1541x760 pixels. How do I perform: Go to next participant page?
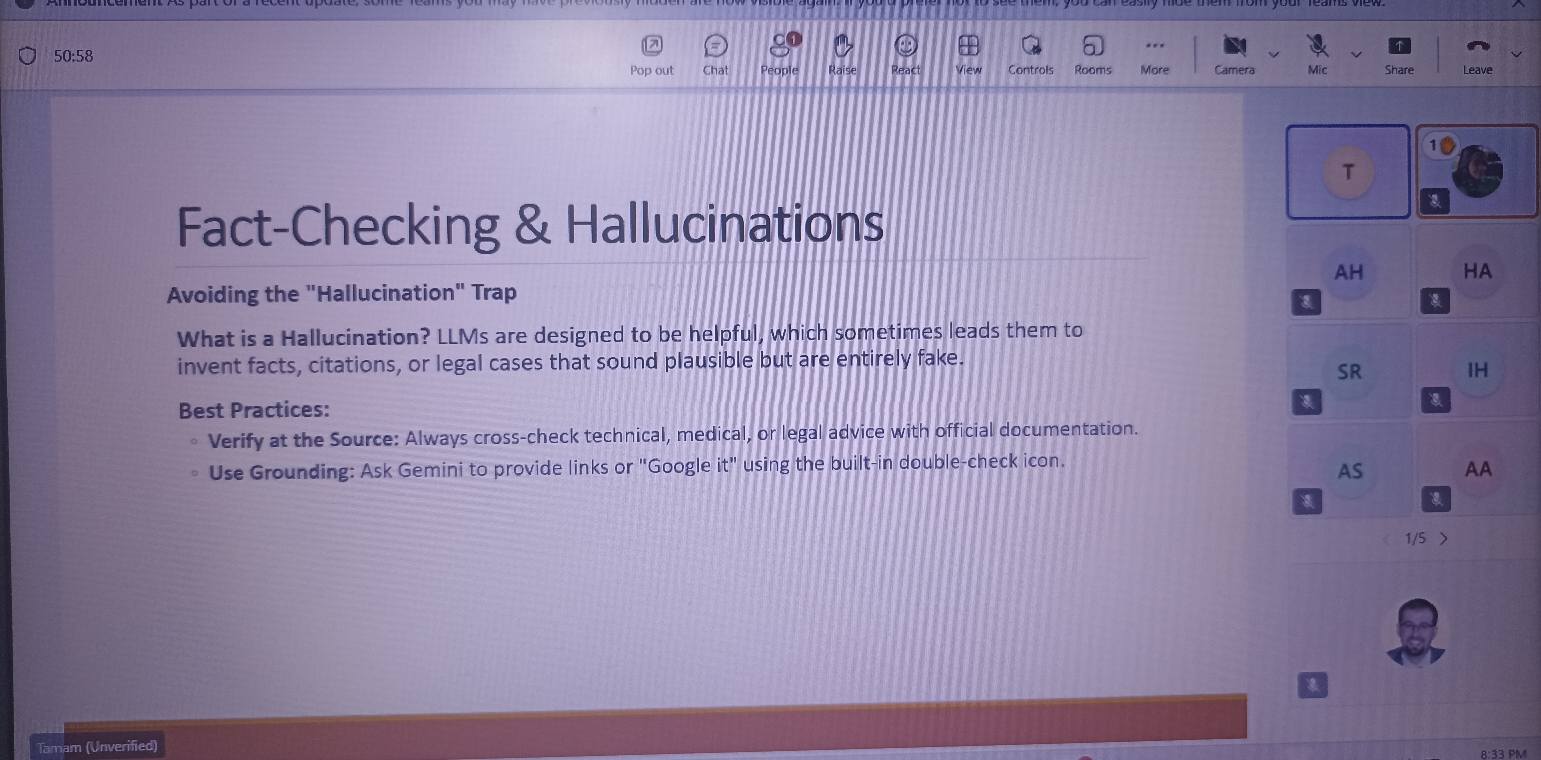tap(1443, 539)
